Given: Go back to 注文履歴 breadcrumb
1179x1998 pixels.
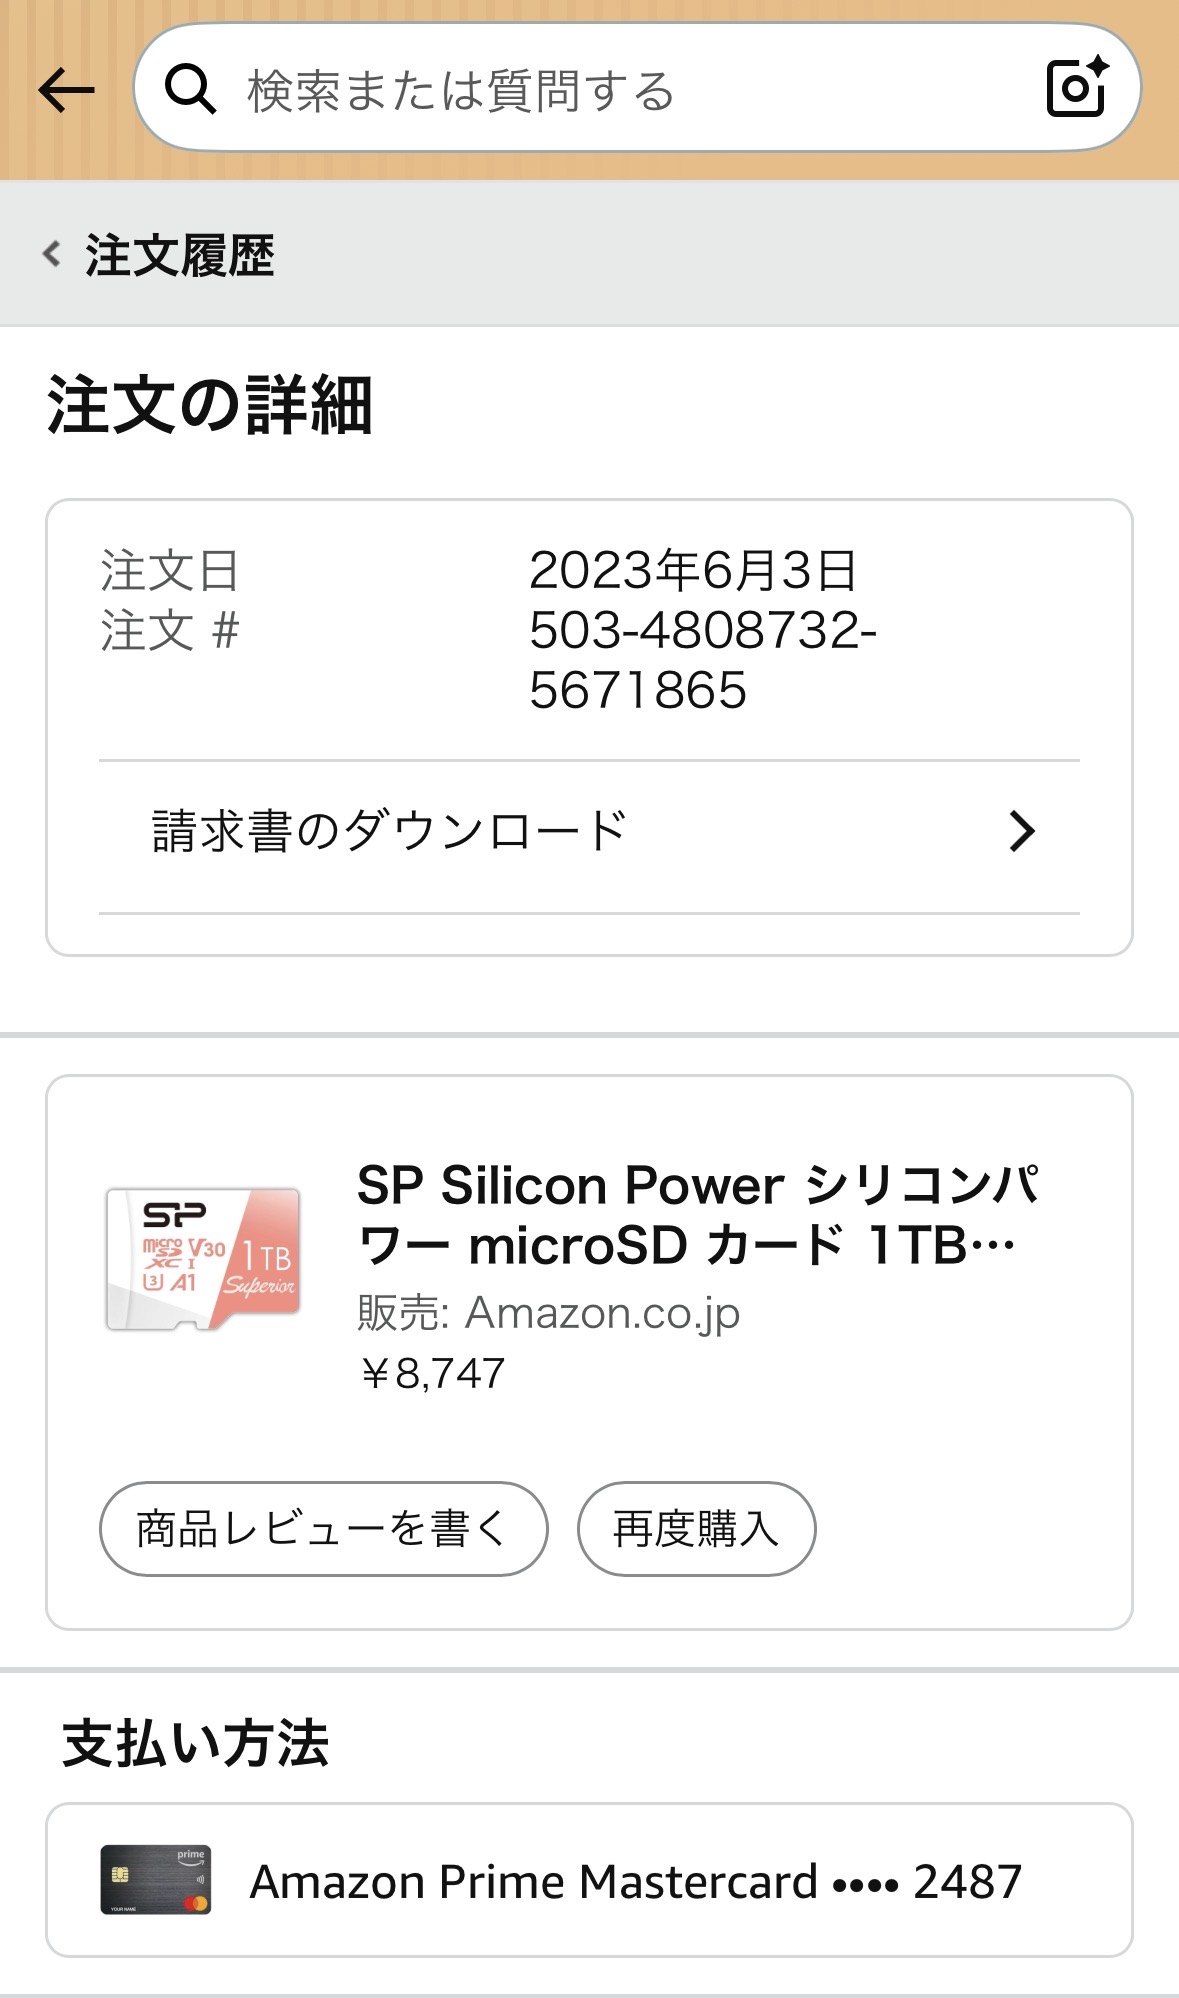Looking at the screenshot, I should 180,255.
